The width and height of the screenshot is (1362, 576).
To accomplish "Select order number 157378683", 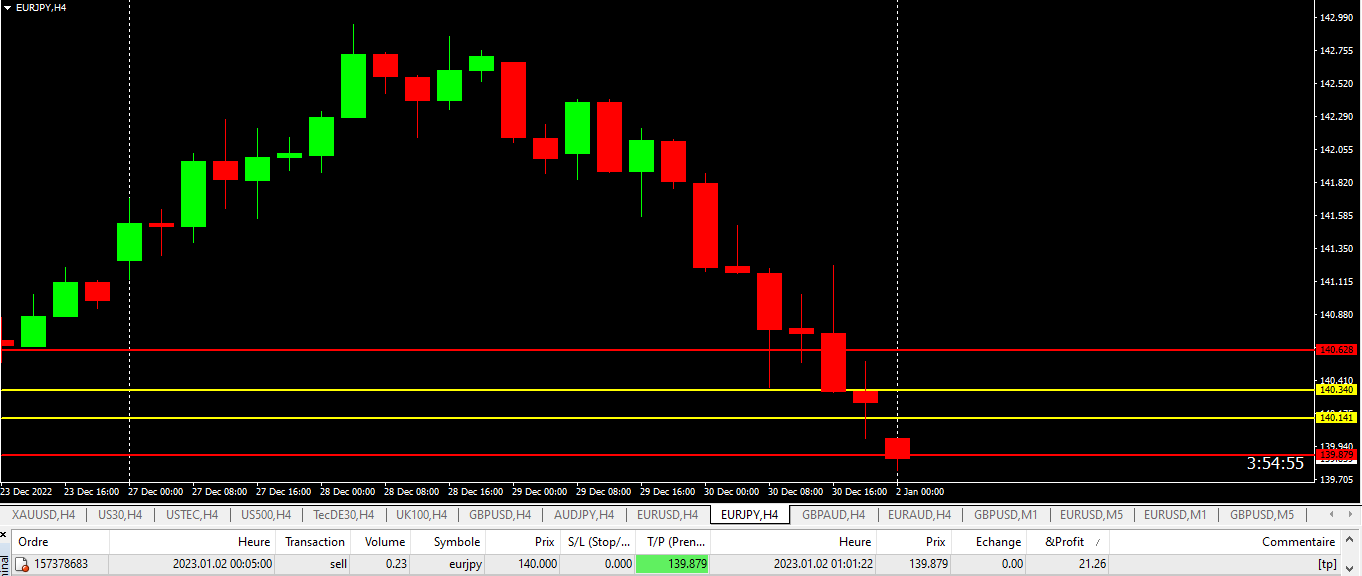I will (x=61, y=565).
